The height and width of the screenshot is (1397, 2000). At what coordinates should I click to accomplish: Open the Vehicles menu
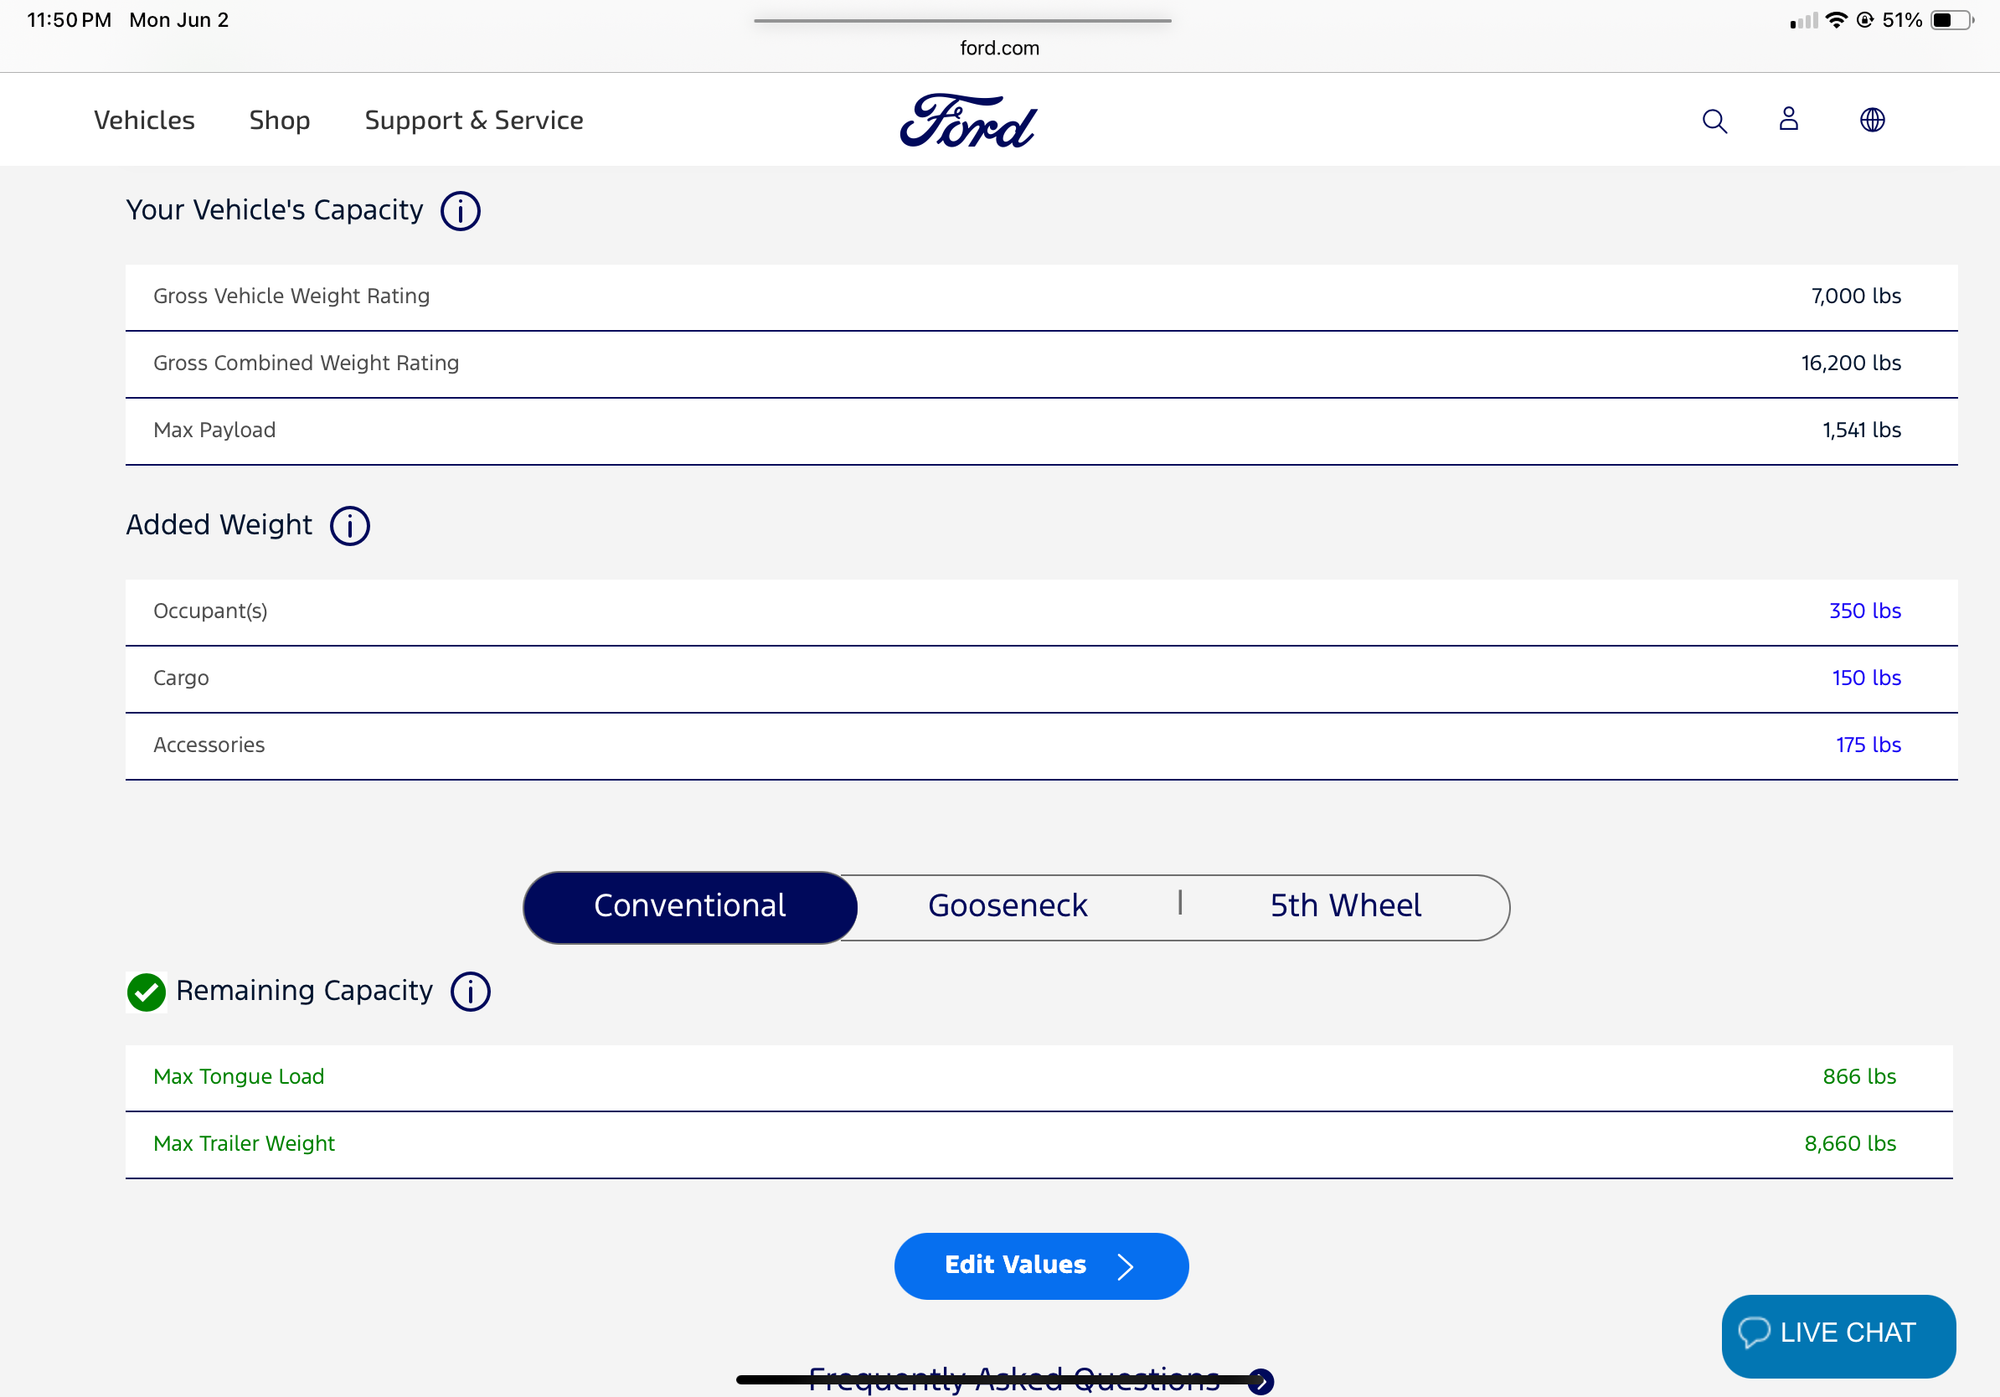click(x=144, y=121)
